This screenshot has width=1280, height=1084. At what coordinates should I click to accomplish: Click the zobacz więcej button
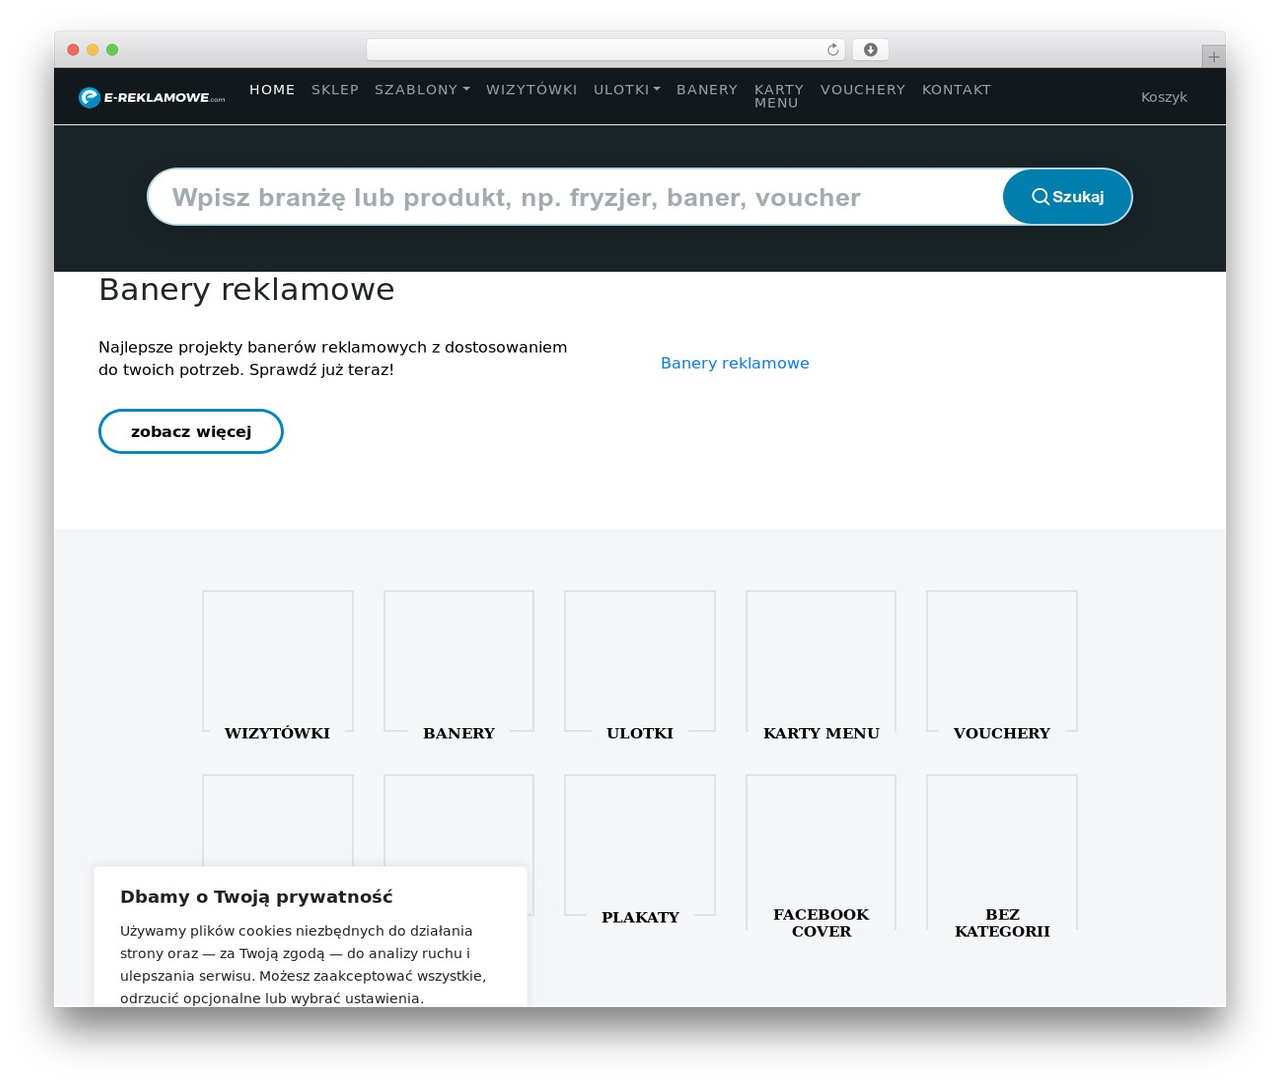point(191,432)
